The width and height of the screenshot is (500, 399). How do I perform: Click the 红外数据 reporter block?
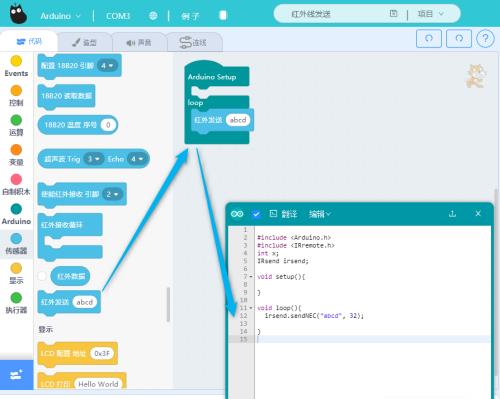point(71,276)
